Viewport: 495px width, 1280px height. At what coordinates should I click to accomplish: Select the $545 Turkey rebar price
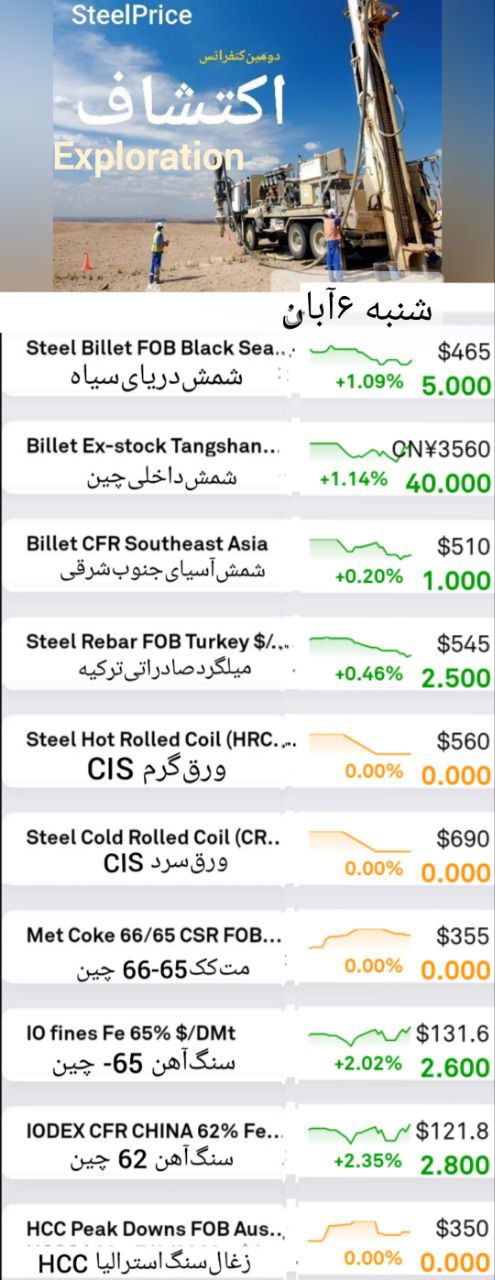(464, 645)
